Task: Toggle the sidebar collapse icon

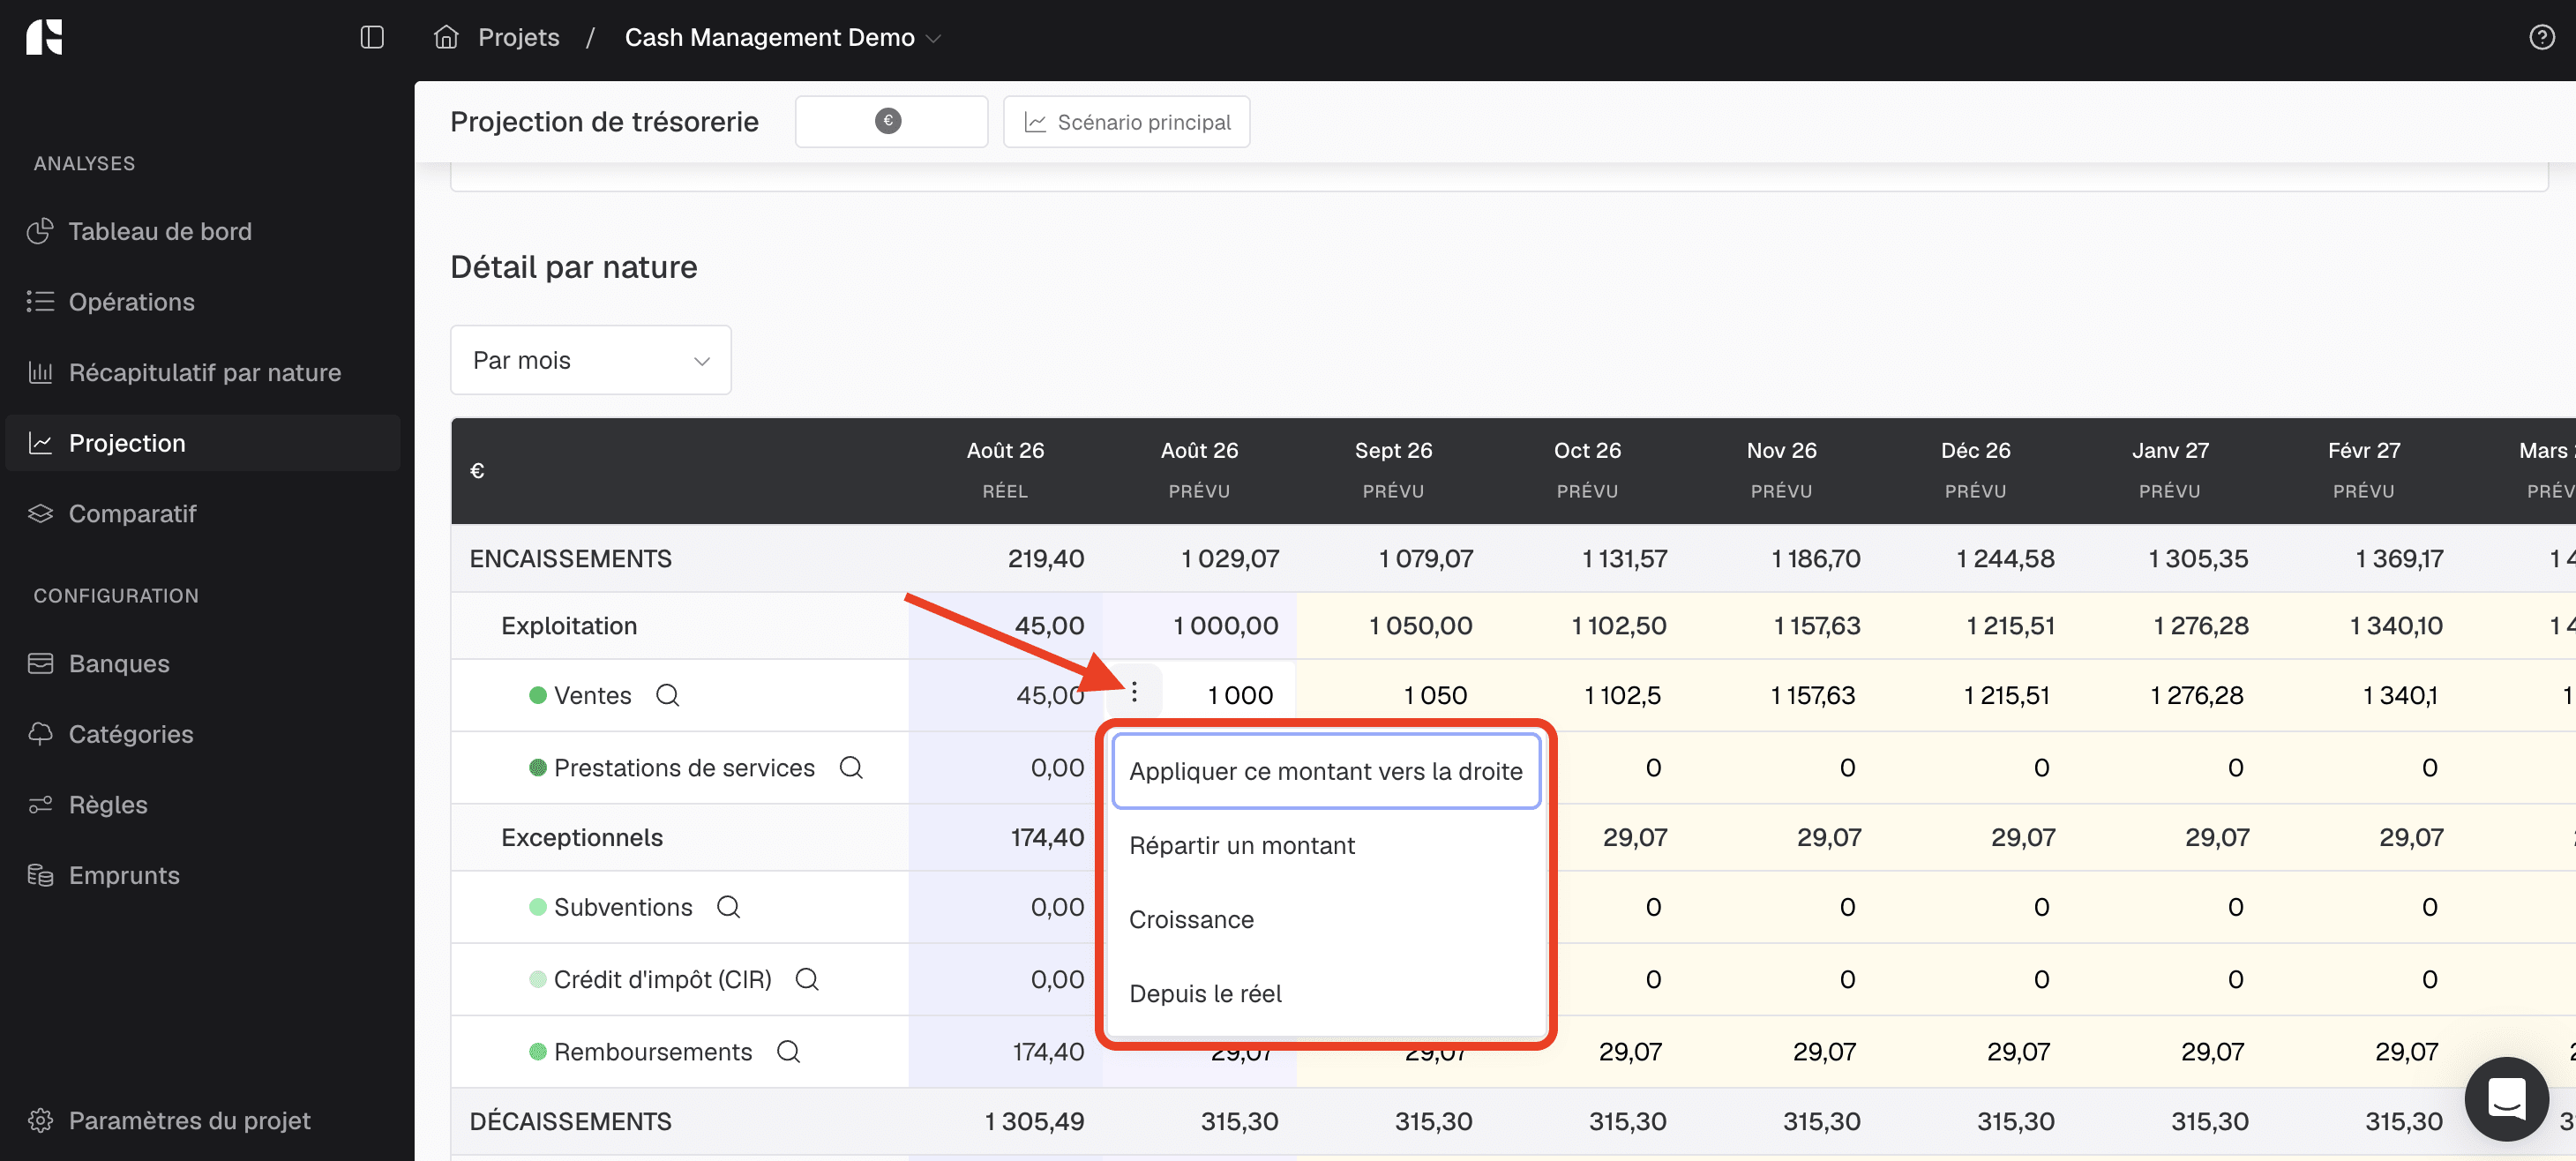Action: click(x=372, y=37)
